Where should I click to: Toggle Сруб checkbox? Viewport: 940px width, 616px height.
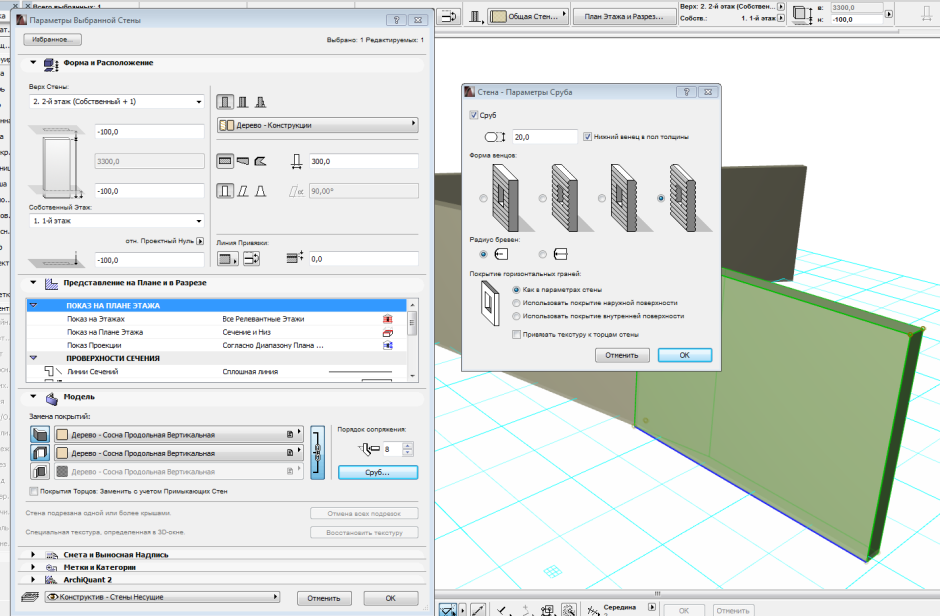tap(474, 115)
